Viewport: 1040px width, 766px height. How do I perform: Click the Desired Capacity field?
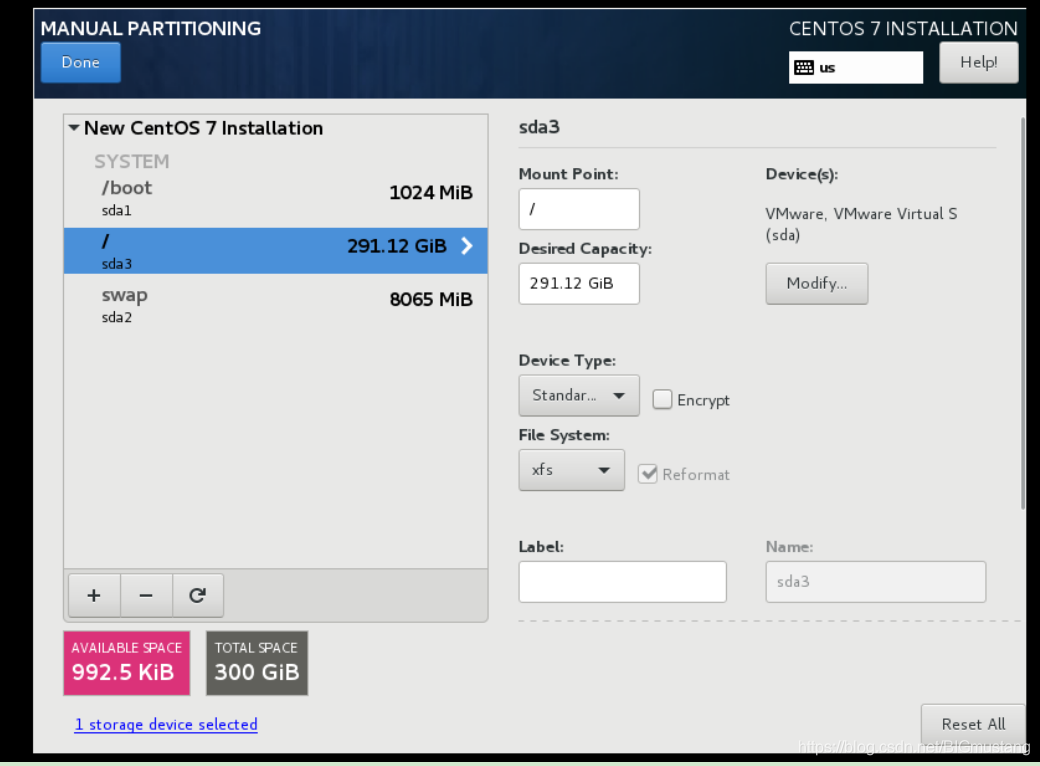(x=579, y=283)
